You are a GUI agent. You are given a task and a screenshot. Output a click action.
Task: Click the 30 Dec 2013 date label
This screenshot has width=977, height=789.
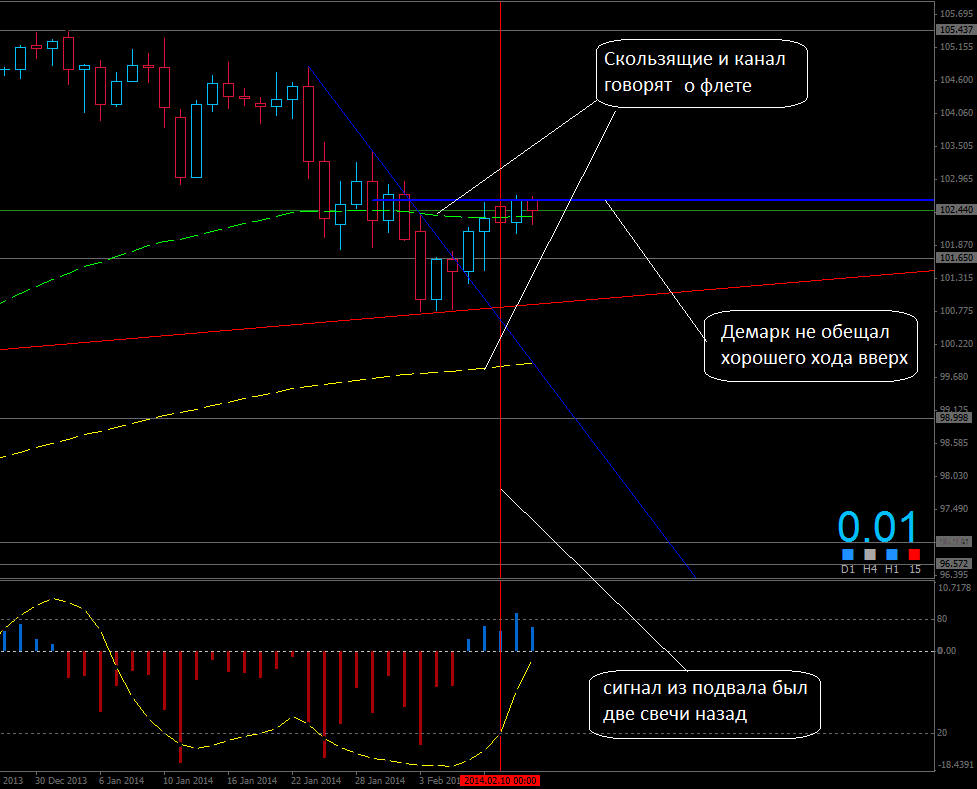pos(61,780)
